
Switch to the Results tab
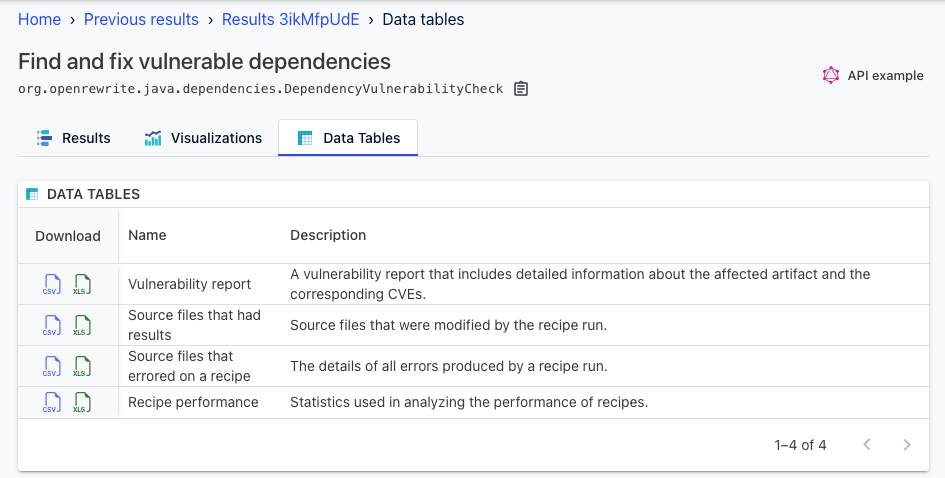coord(74,138)
